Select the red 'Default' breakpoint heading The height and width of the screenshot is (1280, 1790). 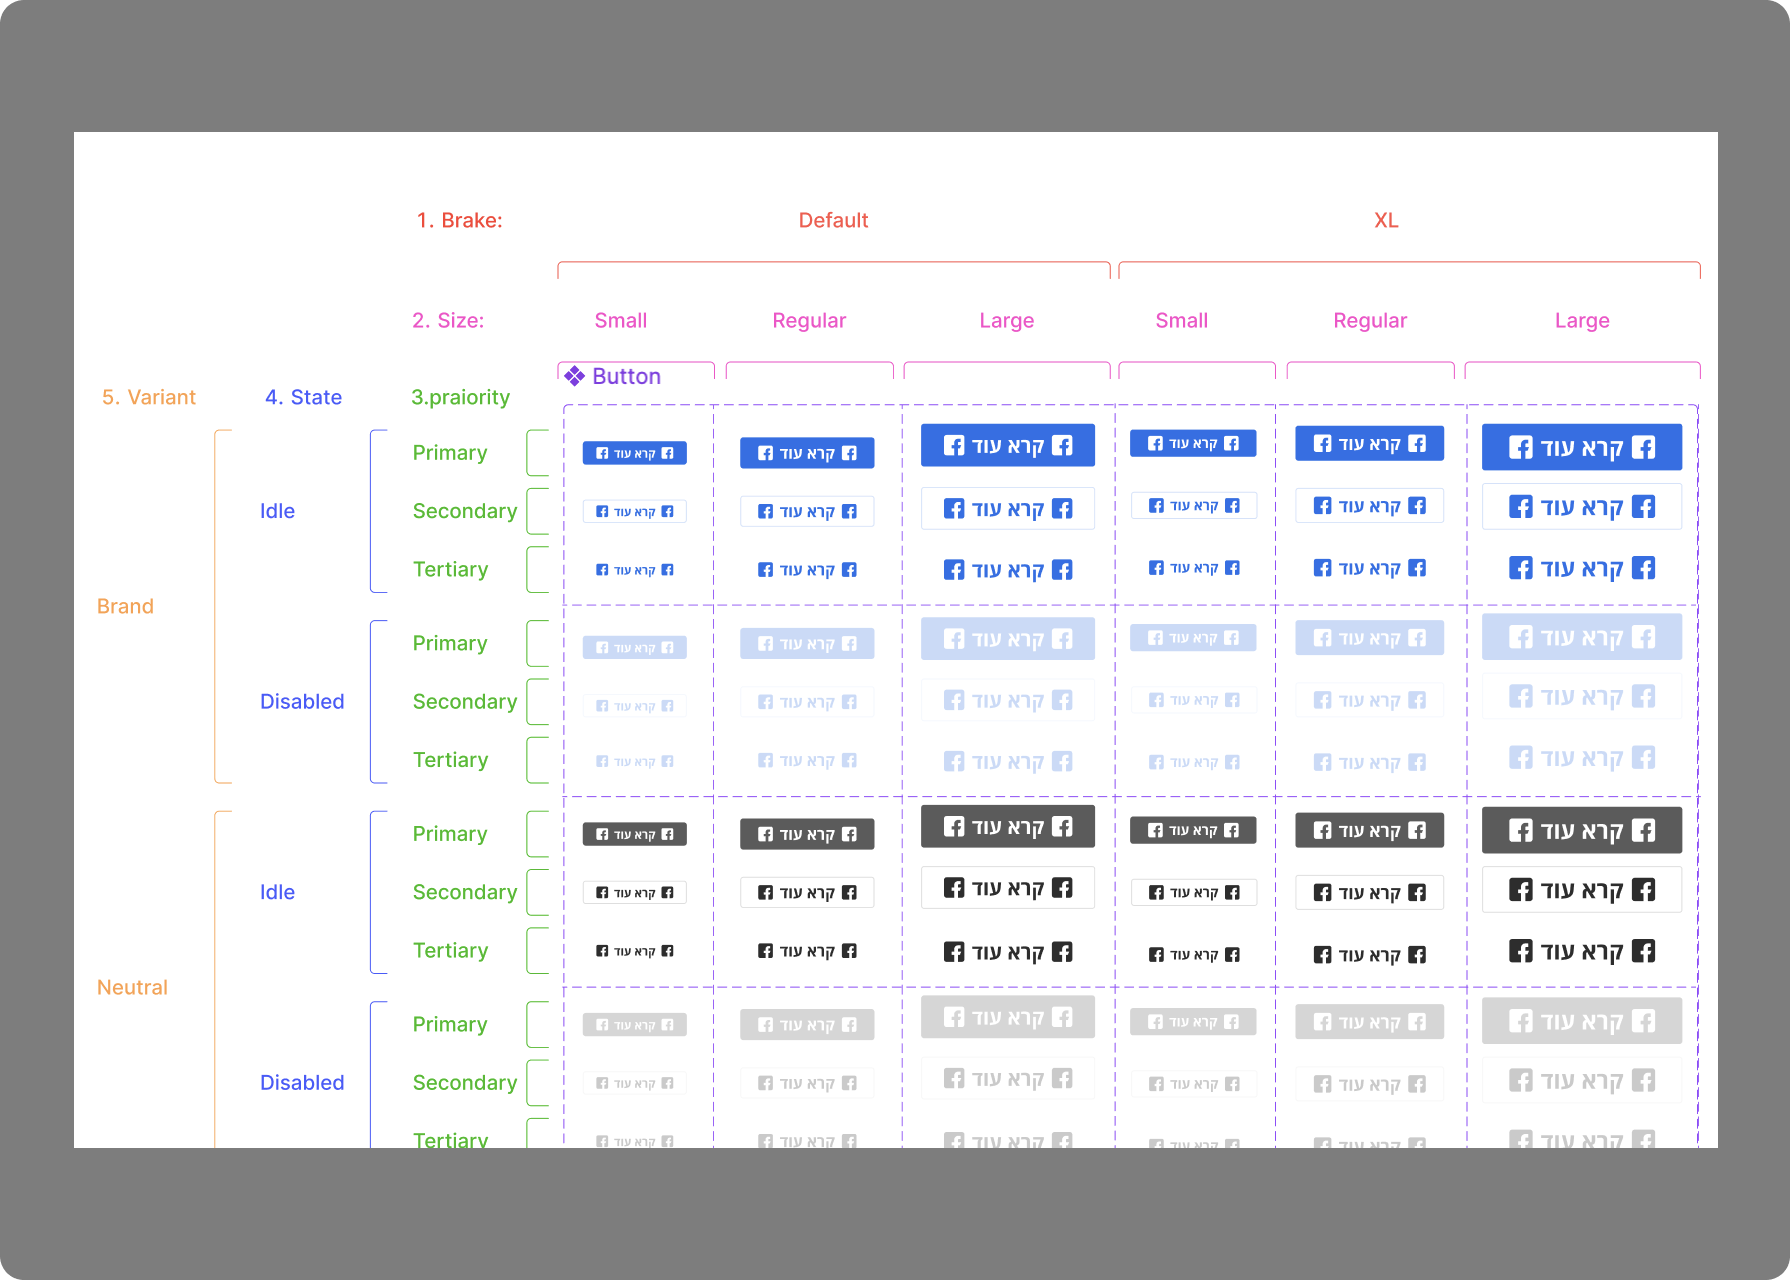[x=833, y=220]
